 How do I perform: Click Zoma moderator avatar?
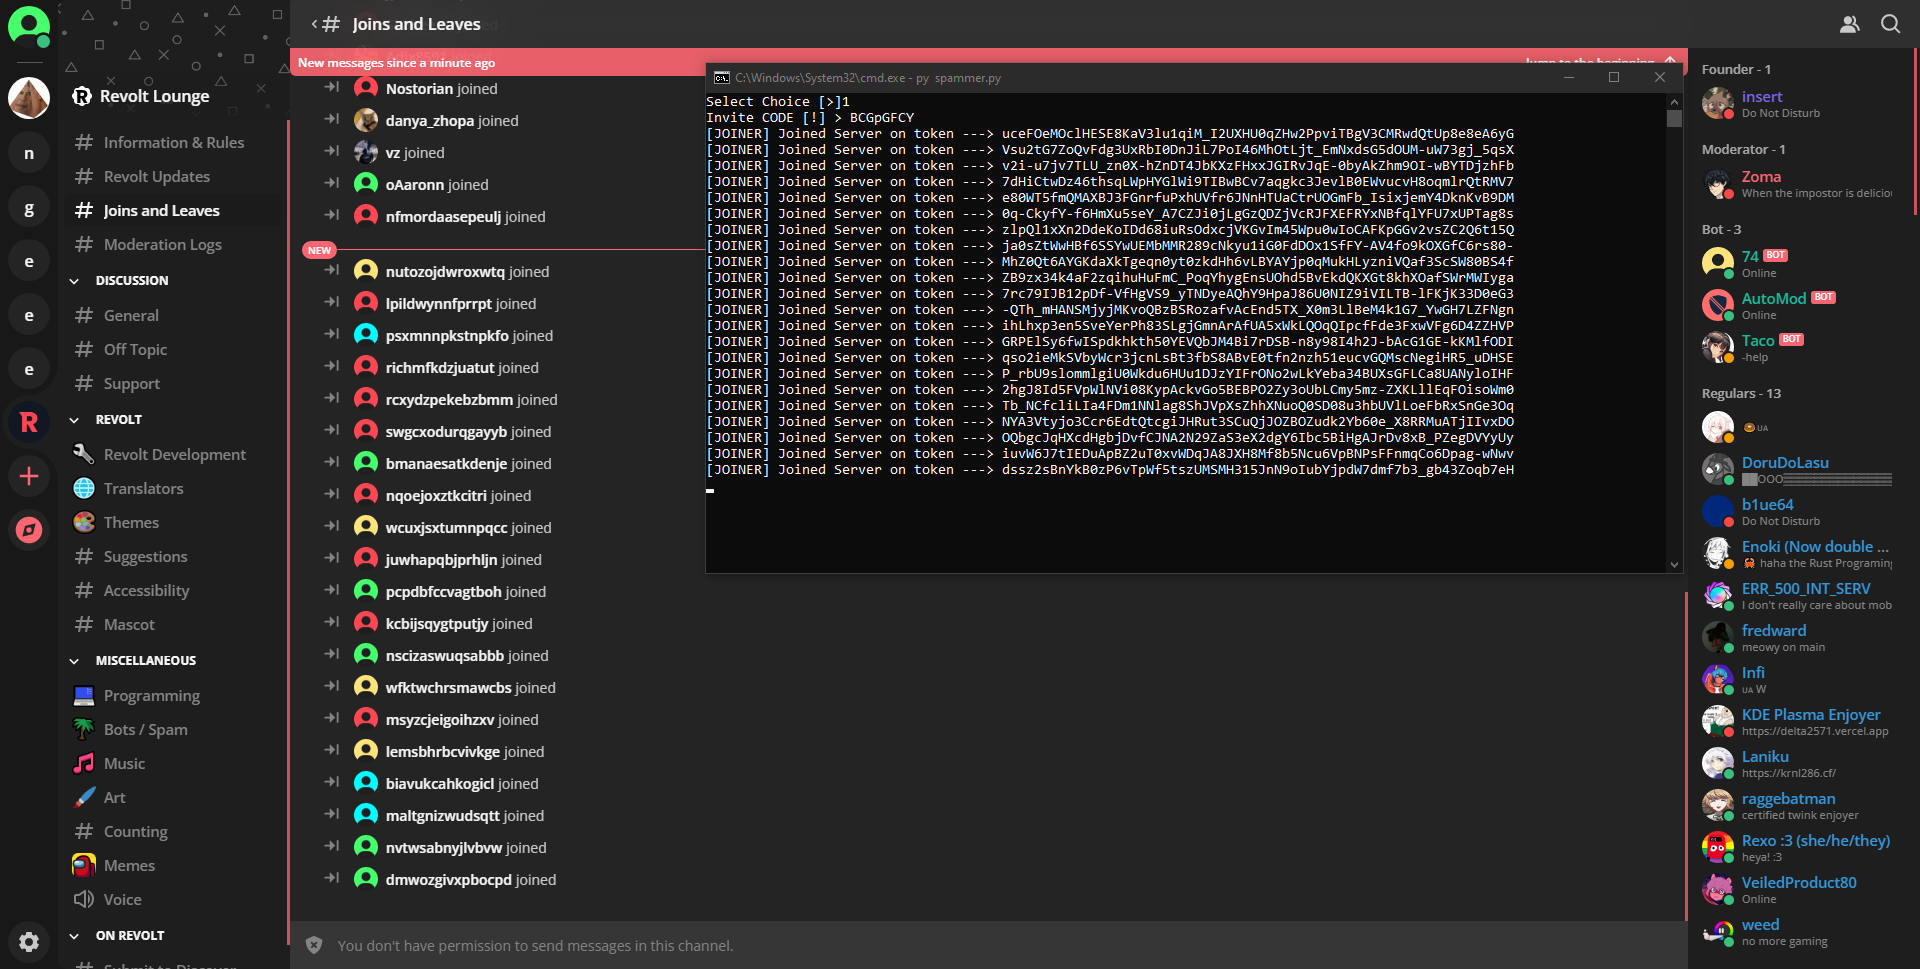click(x=1717, y=183)
